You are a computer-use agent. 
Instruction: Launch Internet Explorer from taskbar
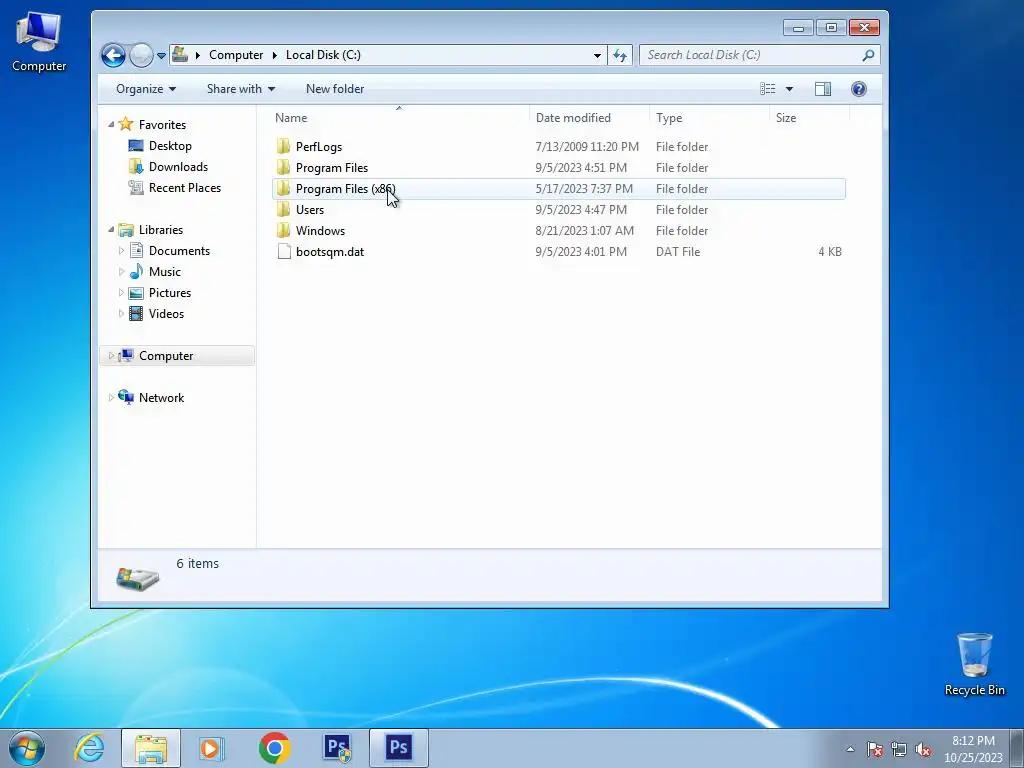coord(89,748)
